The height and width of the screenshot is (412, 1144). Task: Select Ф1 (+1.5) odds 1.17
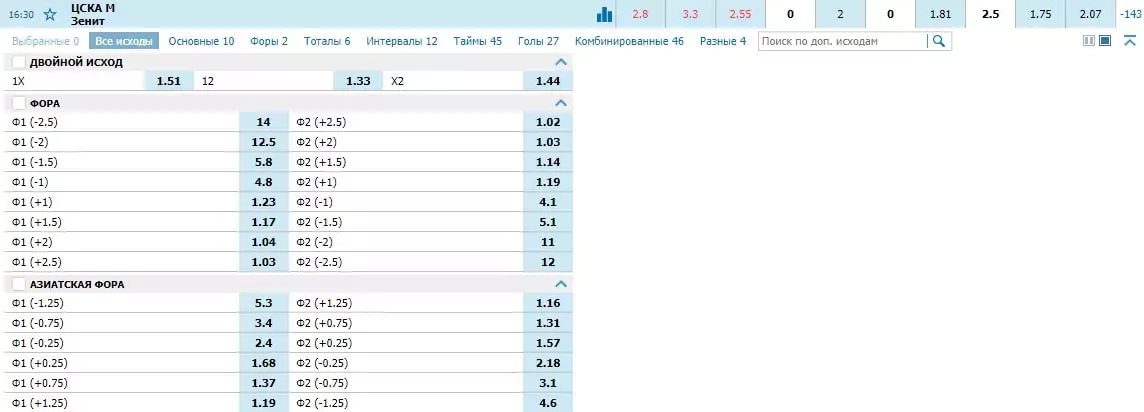[264, 222]
